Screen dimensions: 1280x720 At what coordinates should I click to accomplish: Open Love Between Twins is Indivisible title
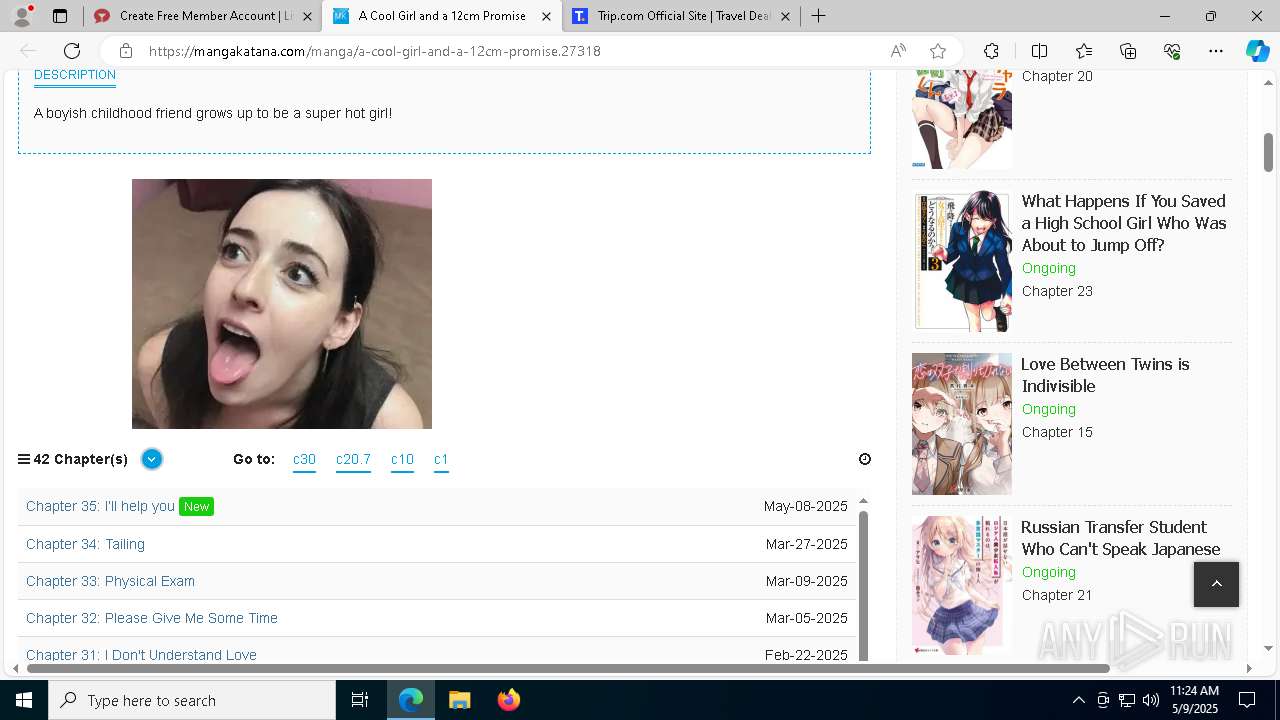tap(1105, 375)
